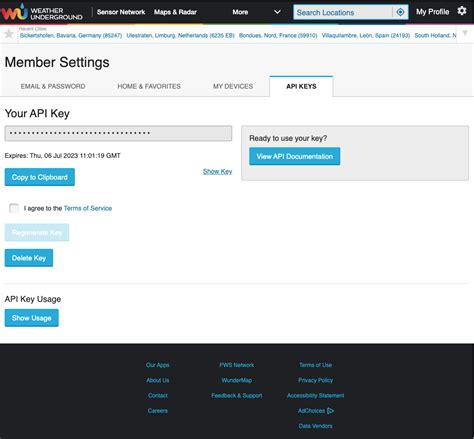This screenshot has height=439, width=474.
Task: Open Sickertshofen, Bavaria recent city
Action: [71, 35]
